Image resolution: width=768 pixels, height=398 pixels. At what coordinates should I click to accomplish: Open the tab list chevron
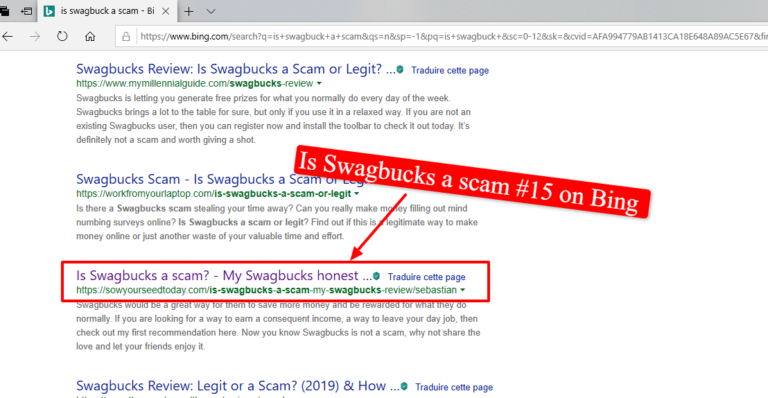(211, 11)
